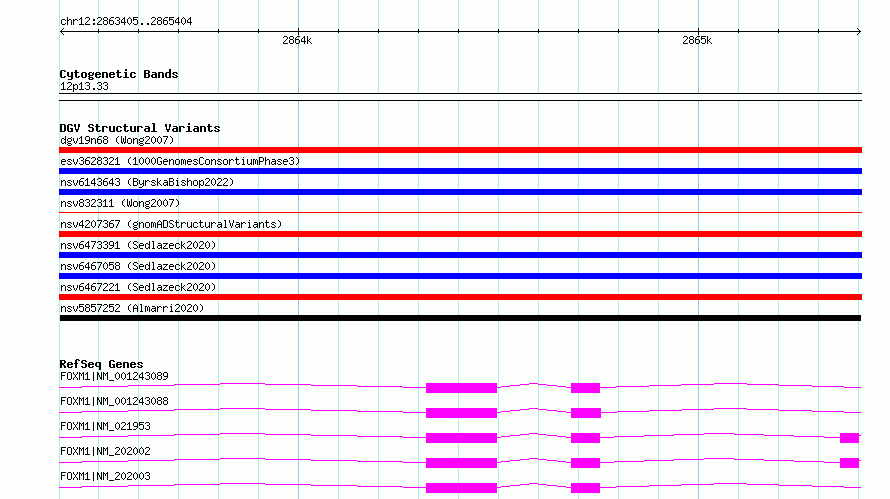Click the rightmost exon of FOXM1|NM_021953

(849, 438)
